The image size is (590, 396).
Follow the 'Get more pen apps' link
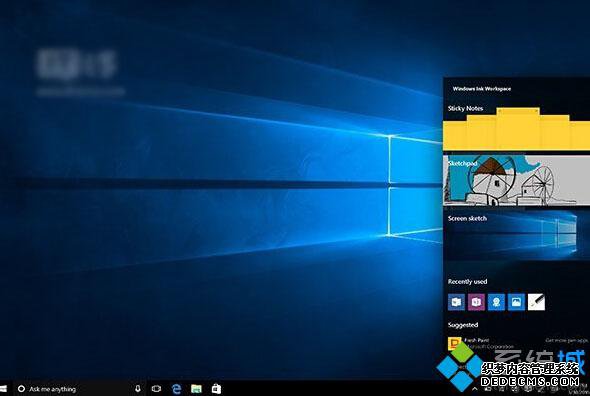[566, 340]
